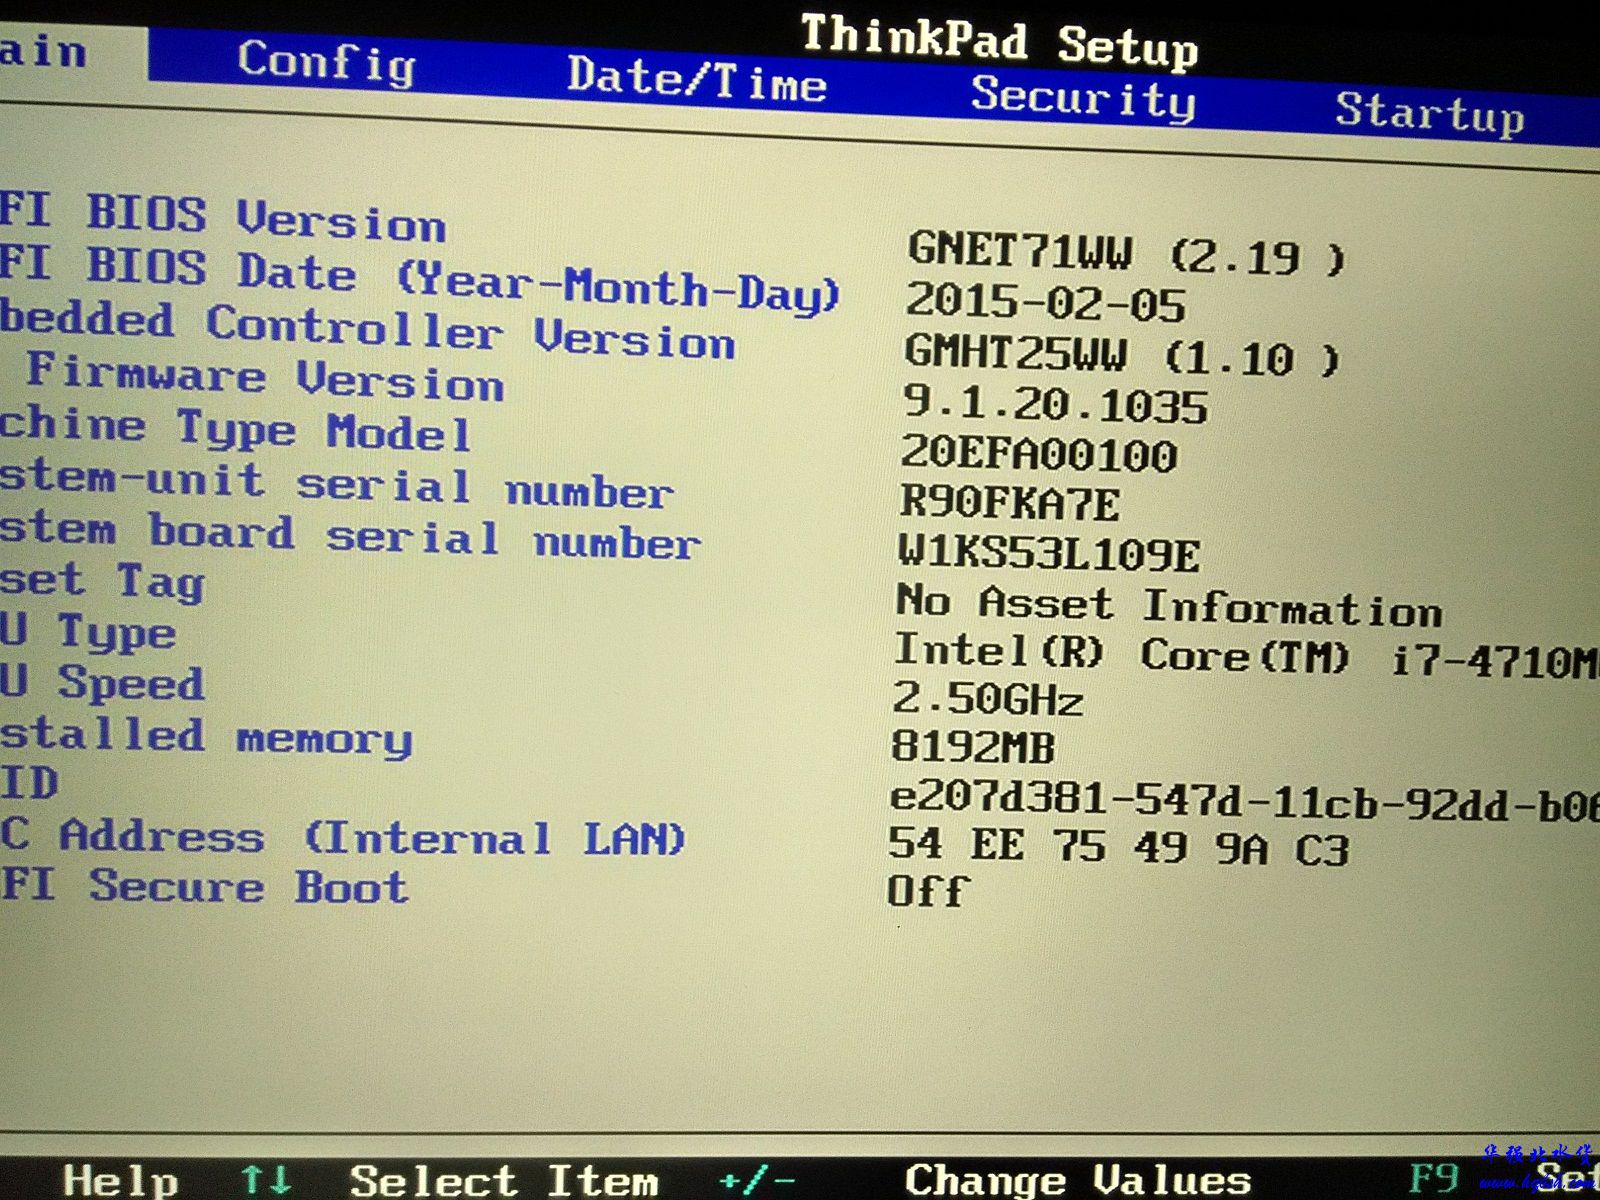Select the serial number R90FKA7E
The width and height of the screenshot is (1600, 1200).
click(x=1009, y=502)
